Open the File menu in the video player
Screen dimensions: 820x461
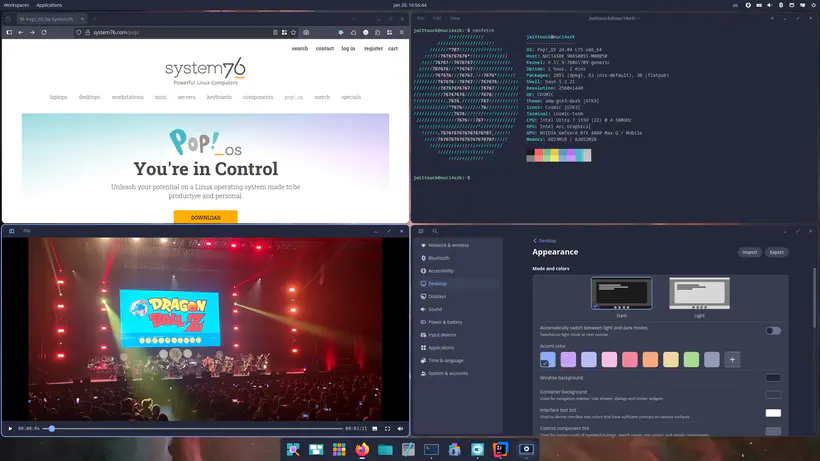click(27, 231)
